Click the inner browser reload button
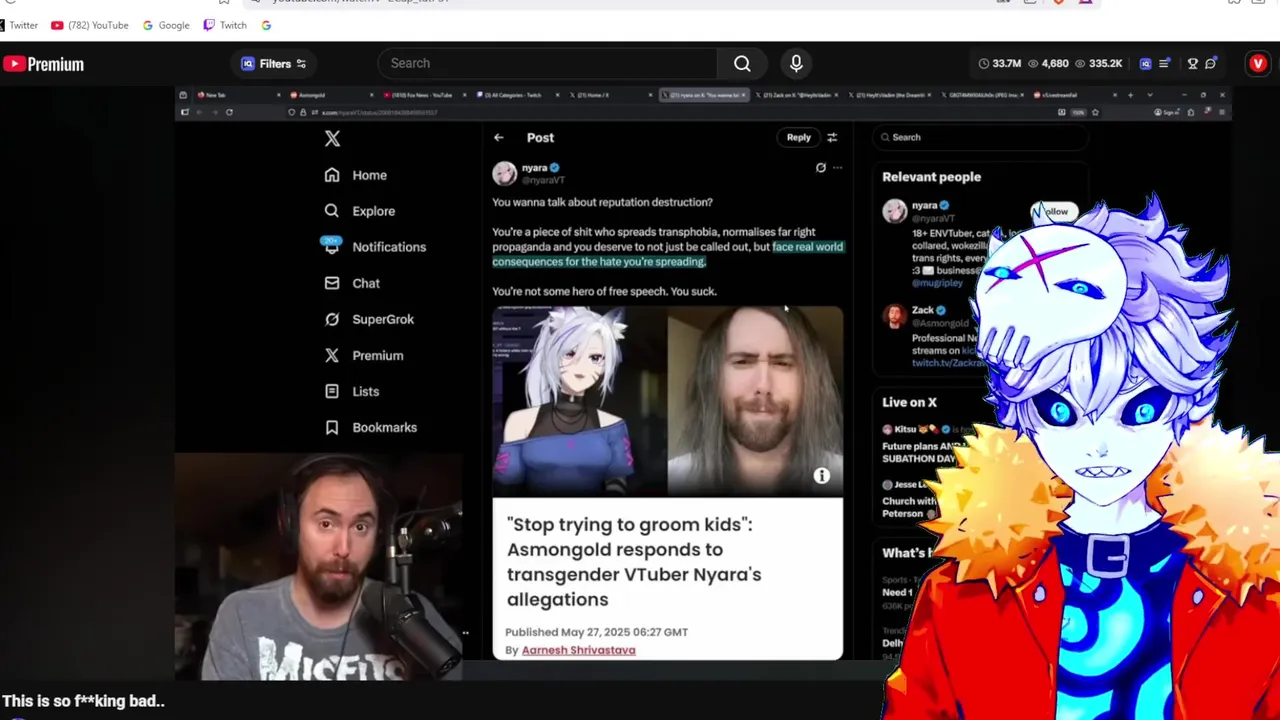 pos(229,112)
